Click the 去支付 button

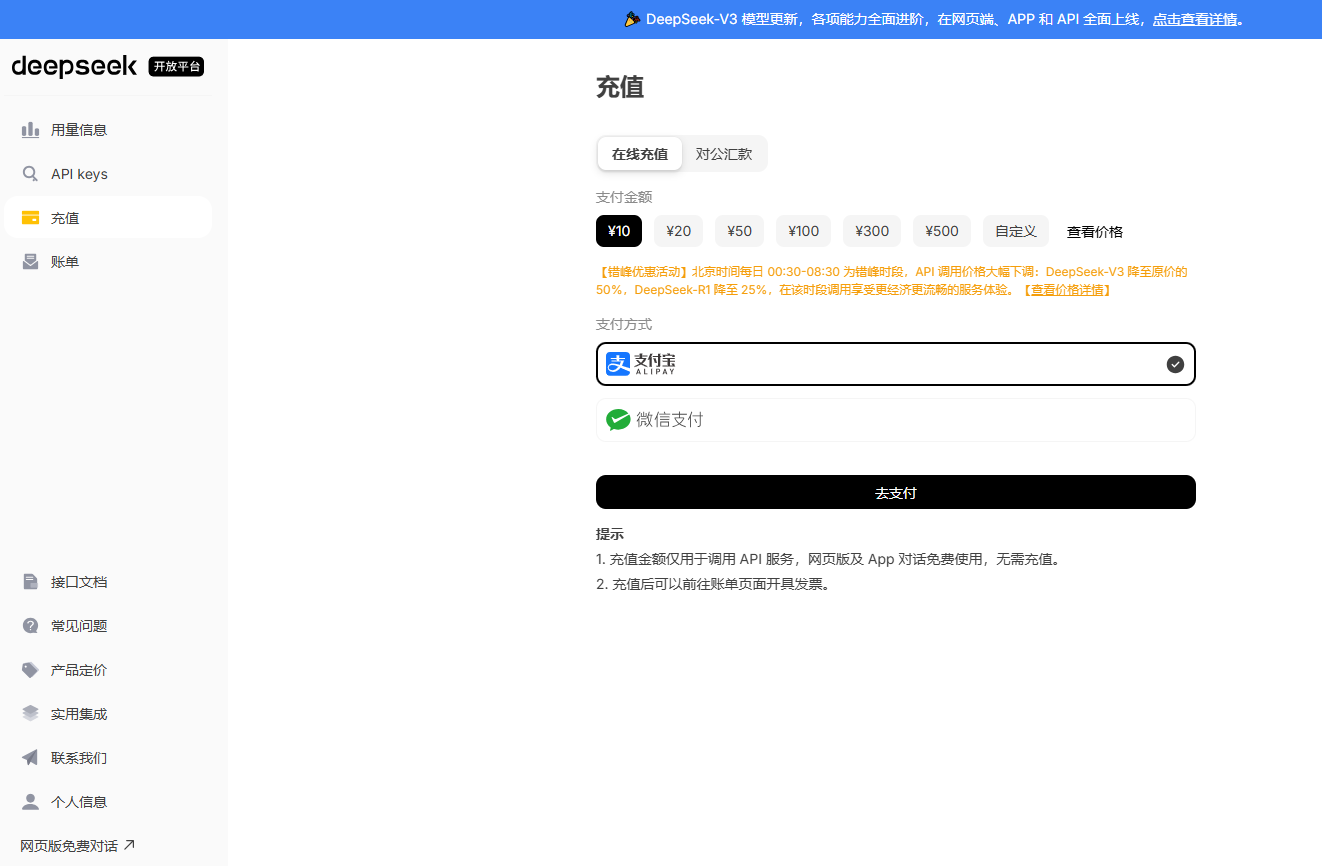[x=896, y=492]
